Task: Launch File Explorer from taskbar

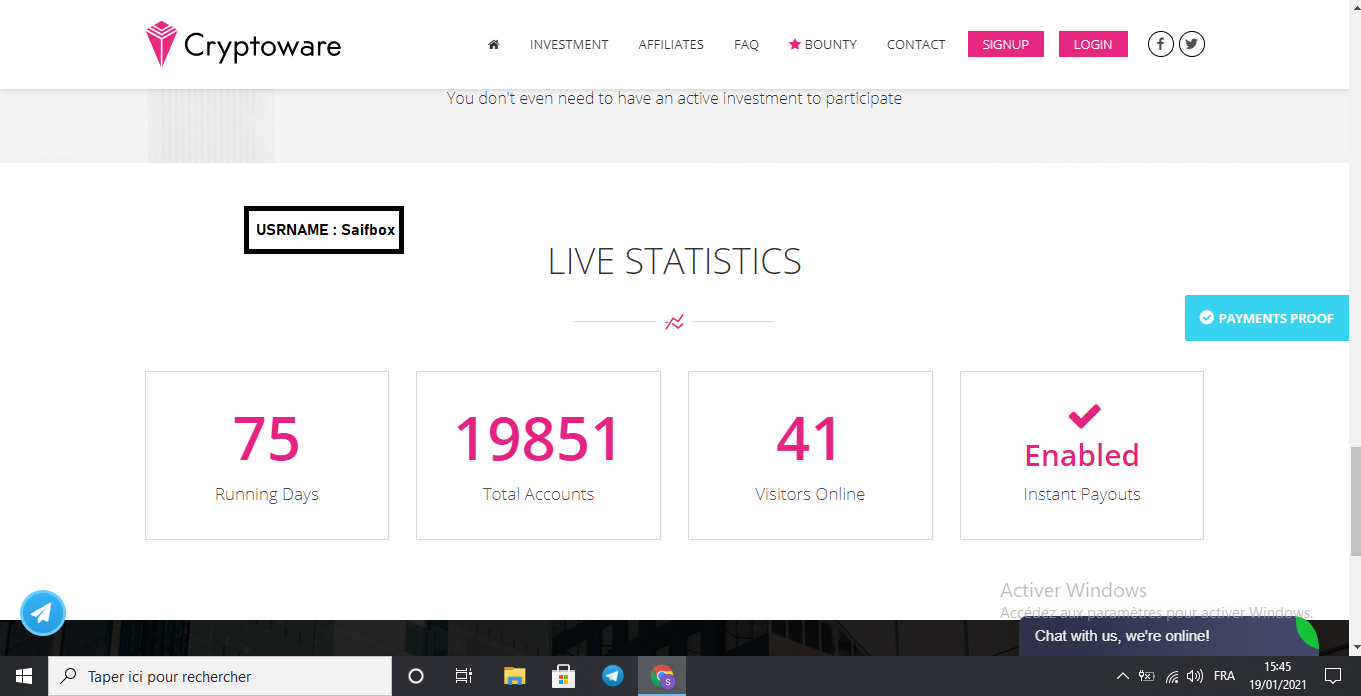Action: coord(514,676)
